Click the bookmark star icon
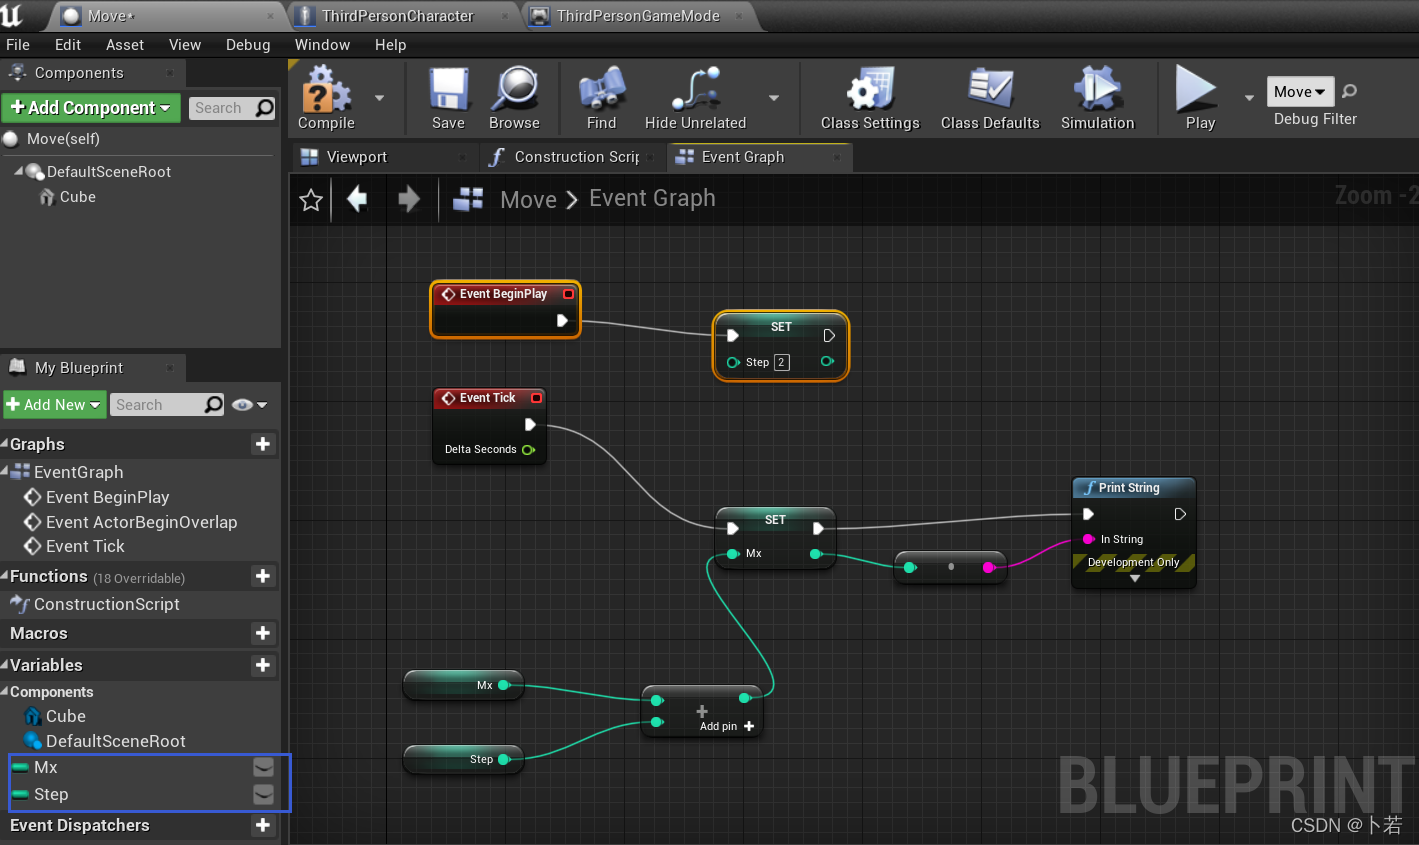The height and width of the screenshot is (845, 1419). tap(311, 200)
